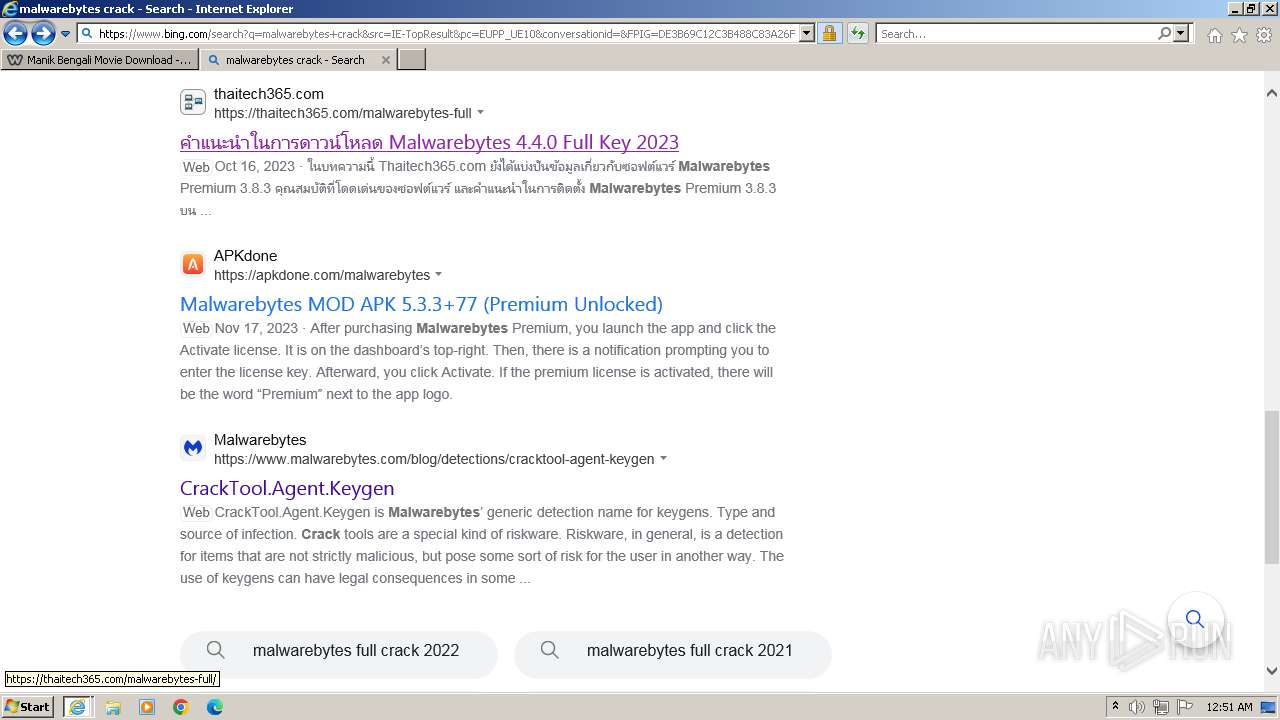The image size is (1280, 720).
Task: Click the magnifier icon in the IE search box
Action: pos(1164,34)
